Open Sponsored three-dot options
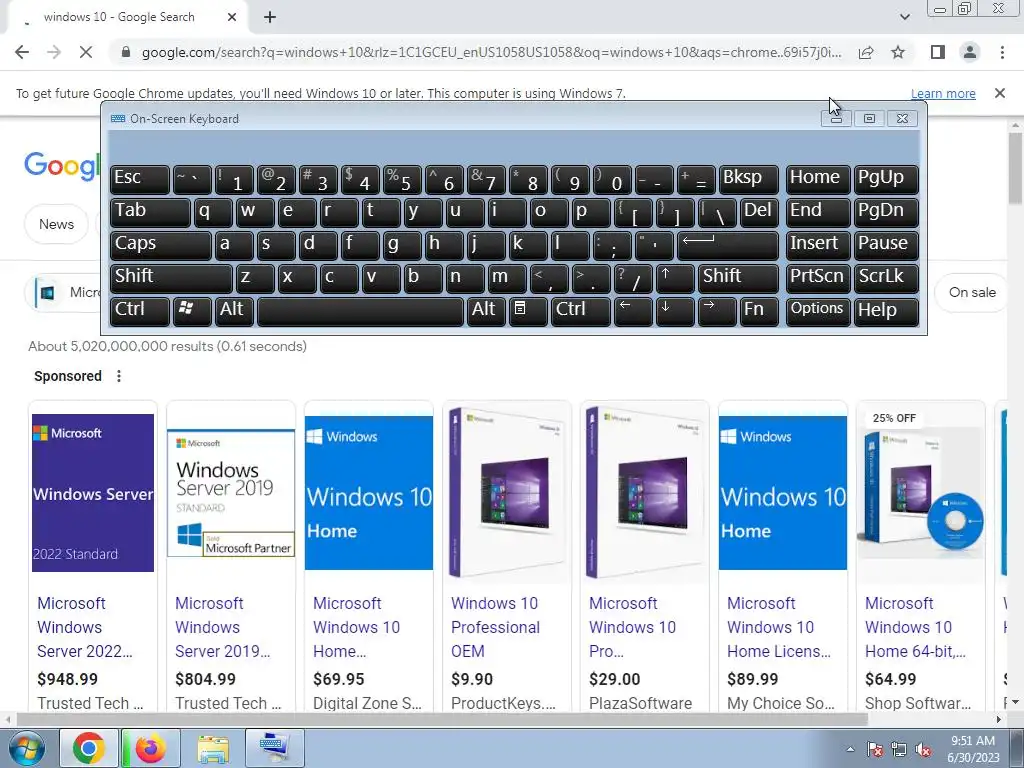The height and width of the screenshot is (768, 1024). (119, 376)
